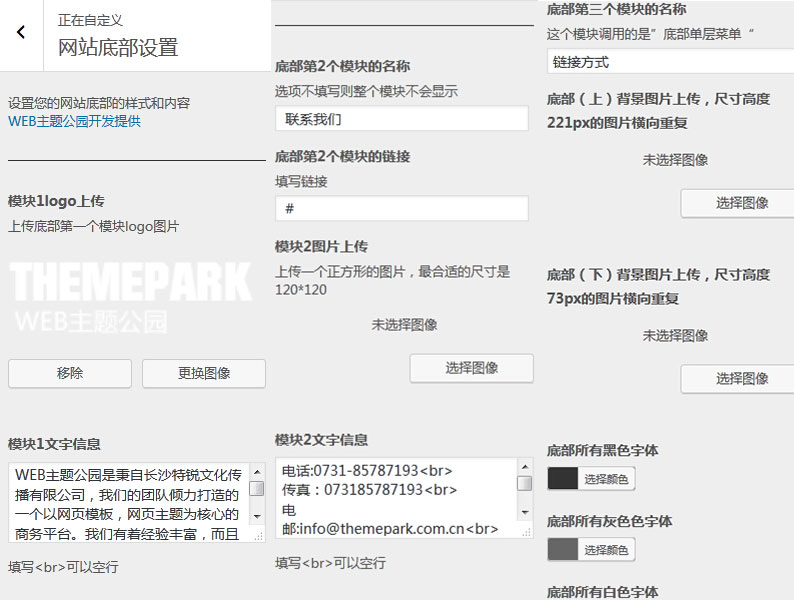Click the back arrow in the customizer header
Image resolution: width=794 pixels, height=600 pixels.
pos(21,33)
